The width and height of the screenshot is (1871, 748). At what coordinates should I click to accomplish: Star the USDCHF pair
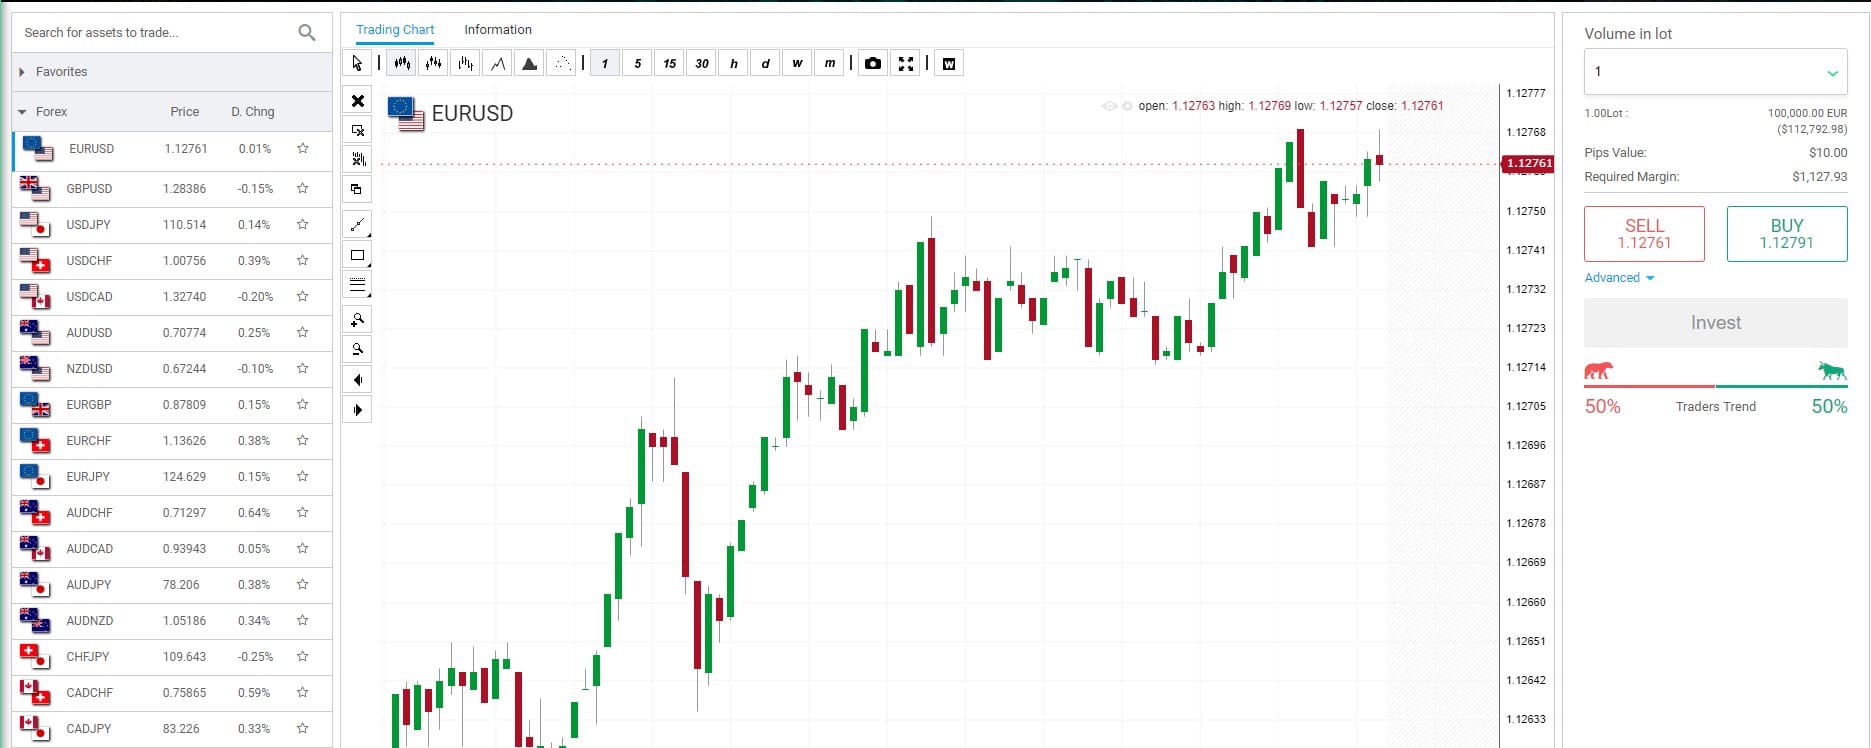302,260
